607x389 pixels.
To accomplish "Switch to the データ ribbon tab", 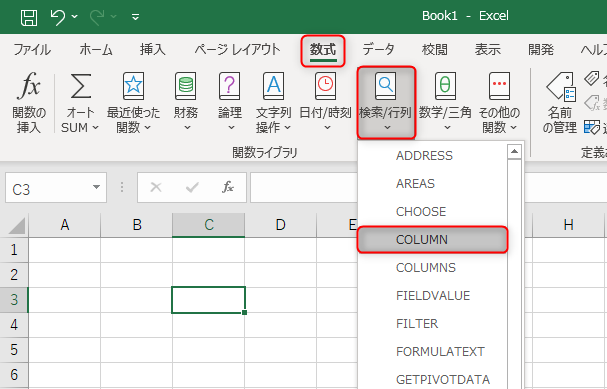I will (x=378, y=50).
